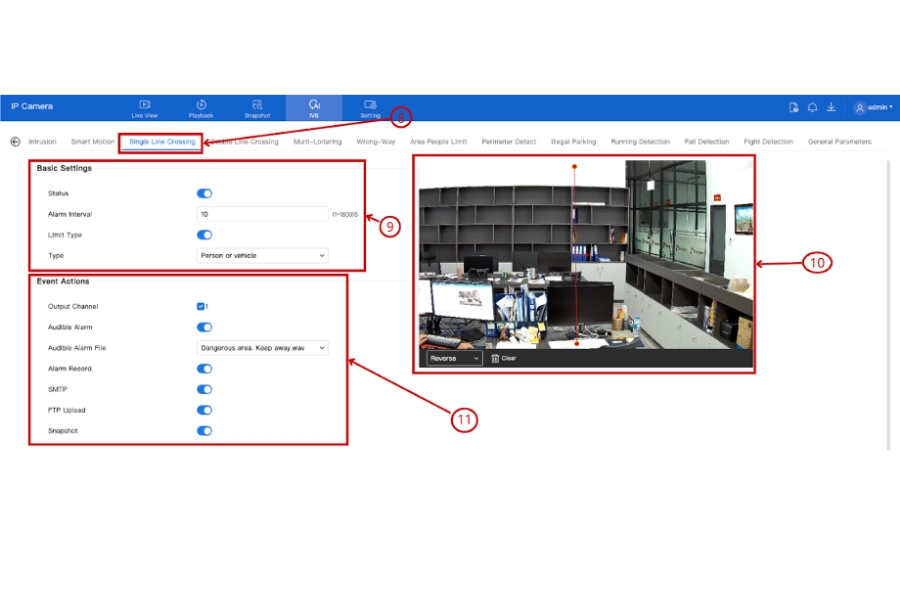This screenshot has width=900, height=600.
Task: Toggle the Alarm Record switch
Action: [204, 369]
